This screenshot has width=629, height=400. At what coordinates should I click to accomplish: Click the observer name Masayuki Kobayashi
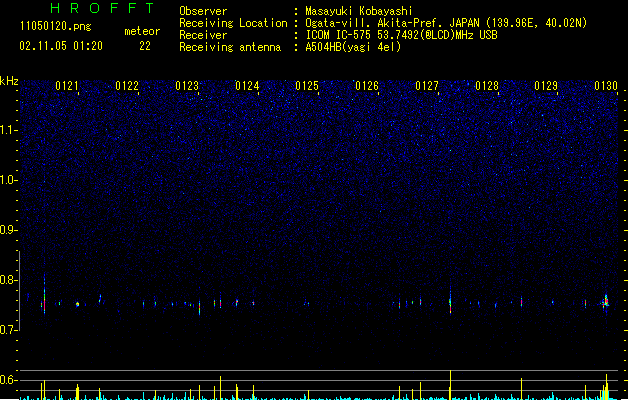tap(359, 11)
